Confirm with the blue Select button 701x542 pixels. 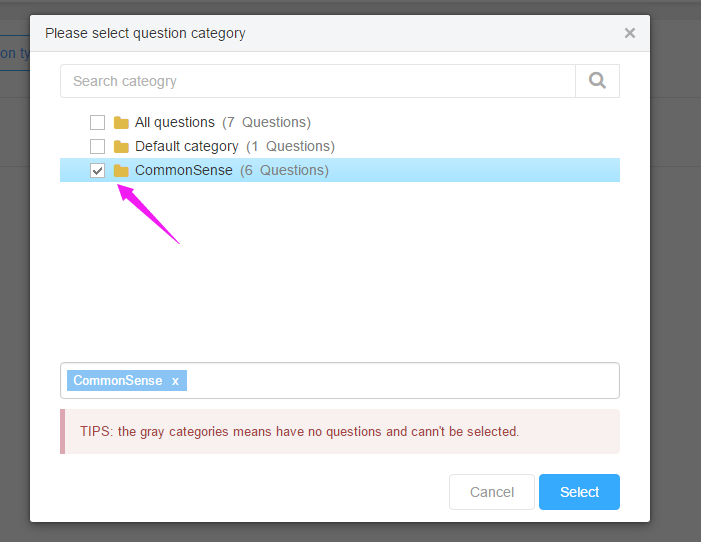click(x=579, y=492)
